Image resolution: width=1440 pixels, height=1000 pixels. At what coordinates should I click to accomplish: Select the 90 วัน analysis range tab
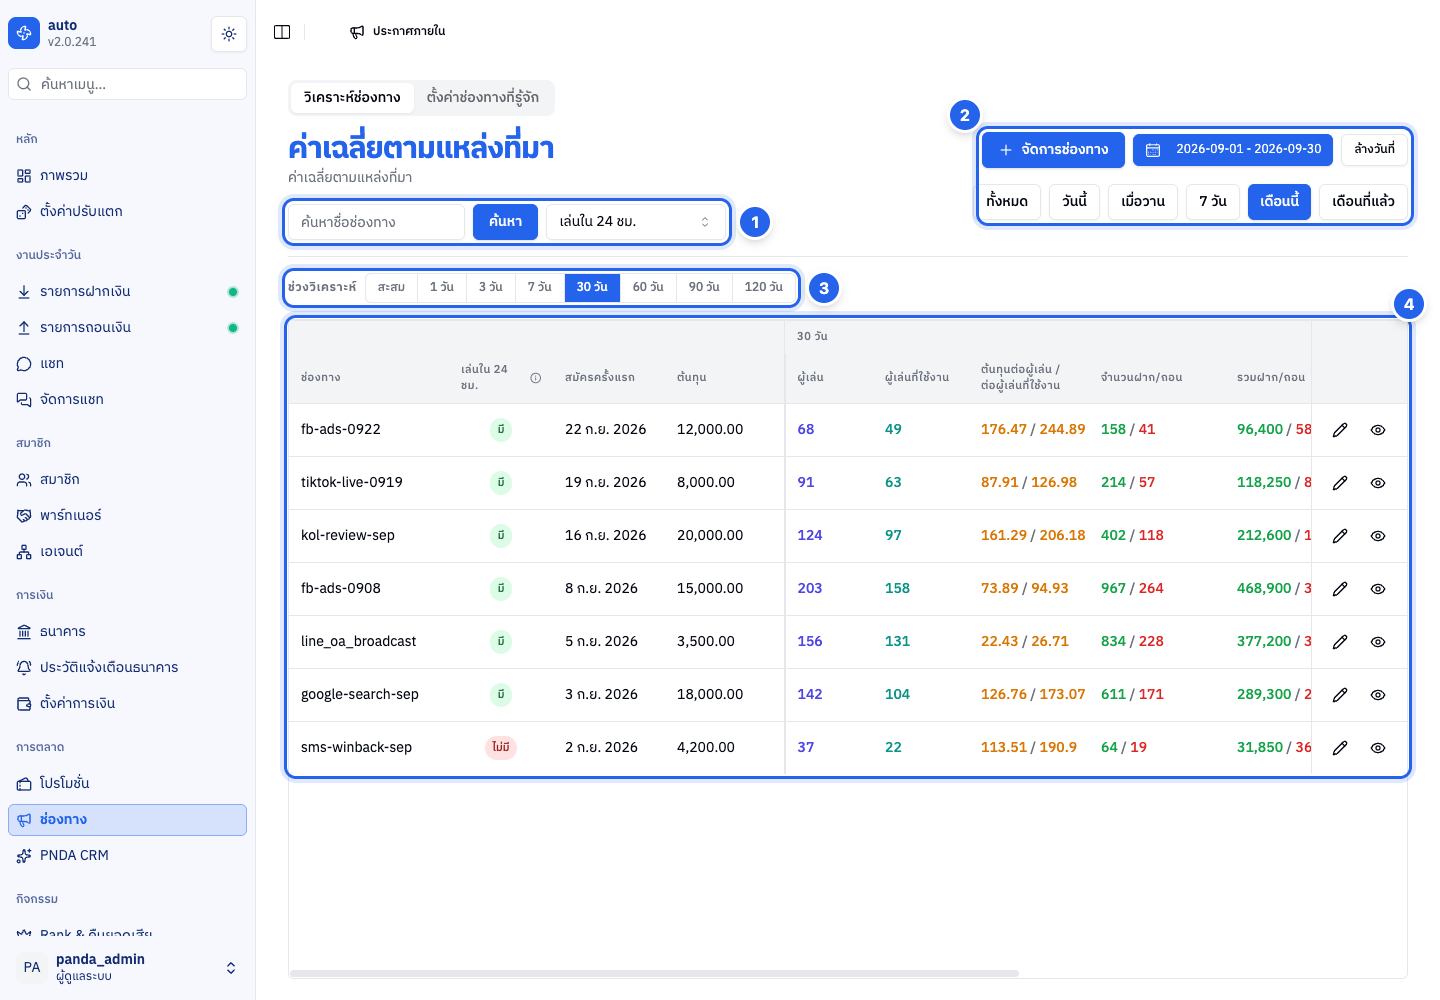[704, 287]
